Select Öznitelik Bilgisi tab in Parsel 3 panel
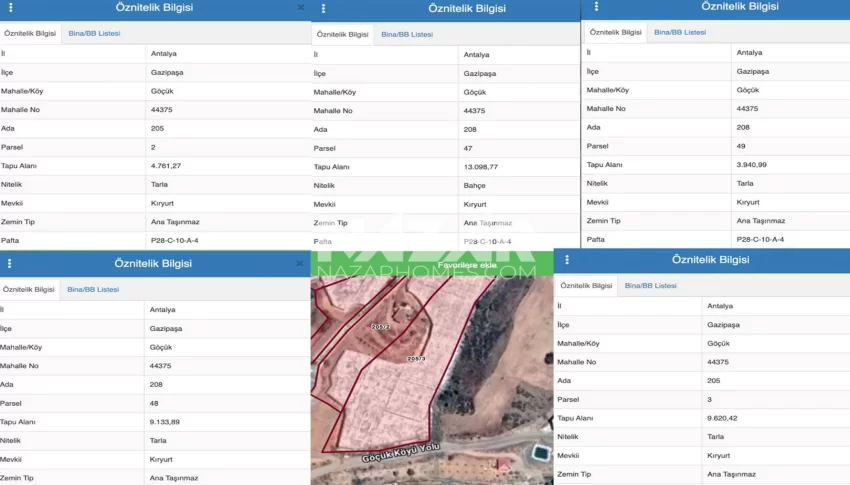The image size is (850, 485). tap(586, 285)
